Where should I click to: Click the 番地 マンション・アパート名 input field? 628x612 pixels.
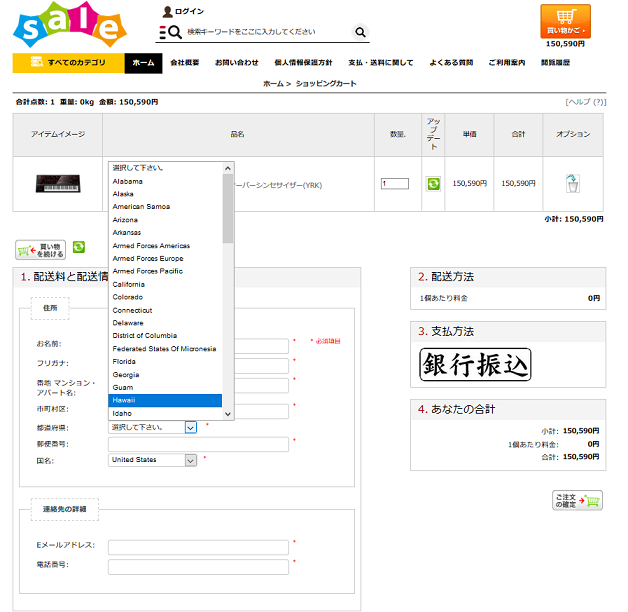(261, 385)
